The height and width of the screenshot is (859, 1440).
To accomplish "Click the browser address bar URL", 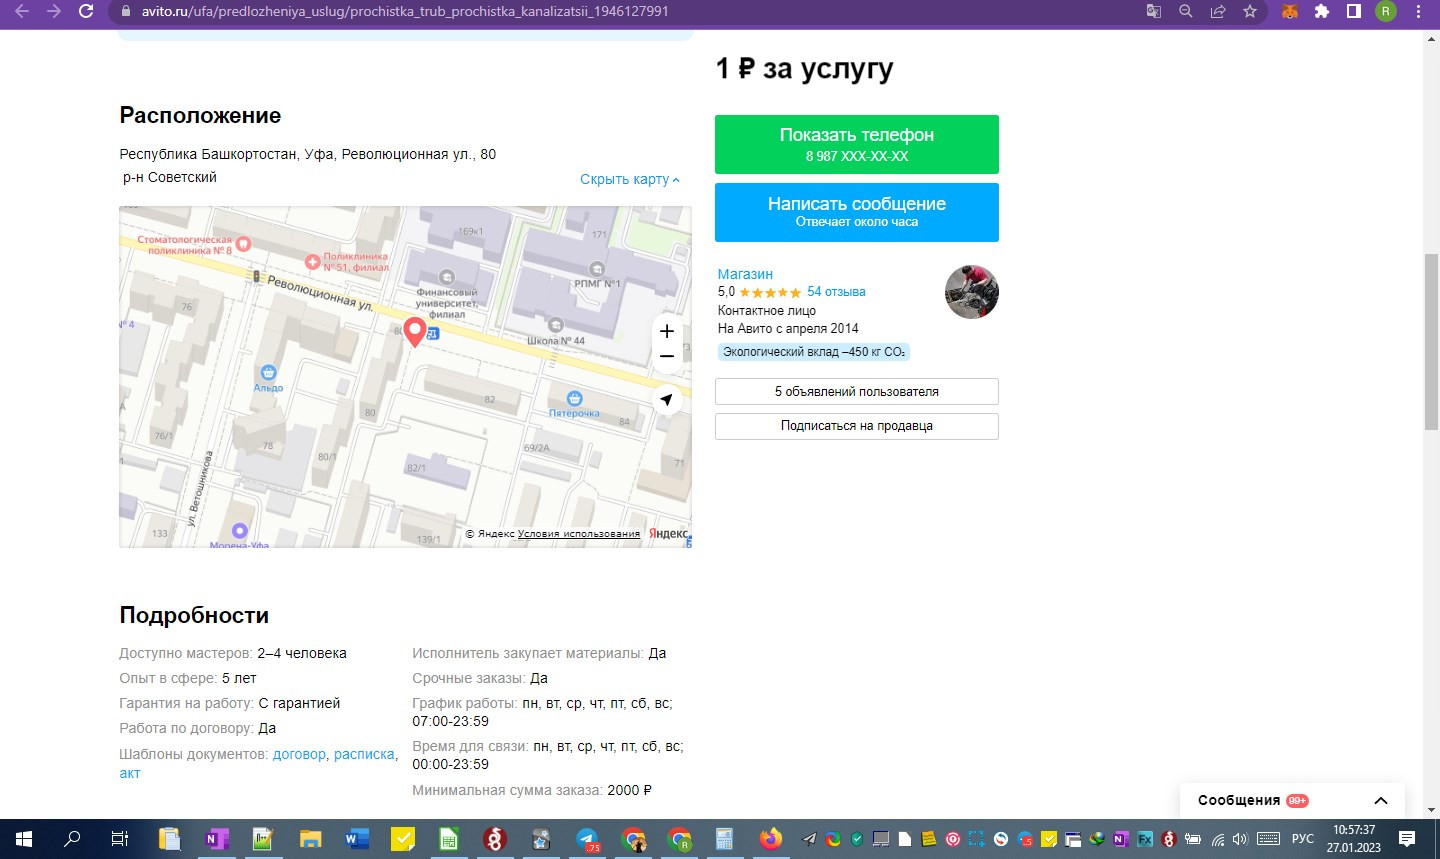I will (x=405, y=11).
